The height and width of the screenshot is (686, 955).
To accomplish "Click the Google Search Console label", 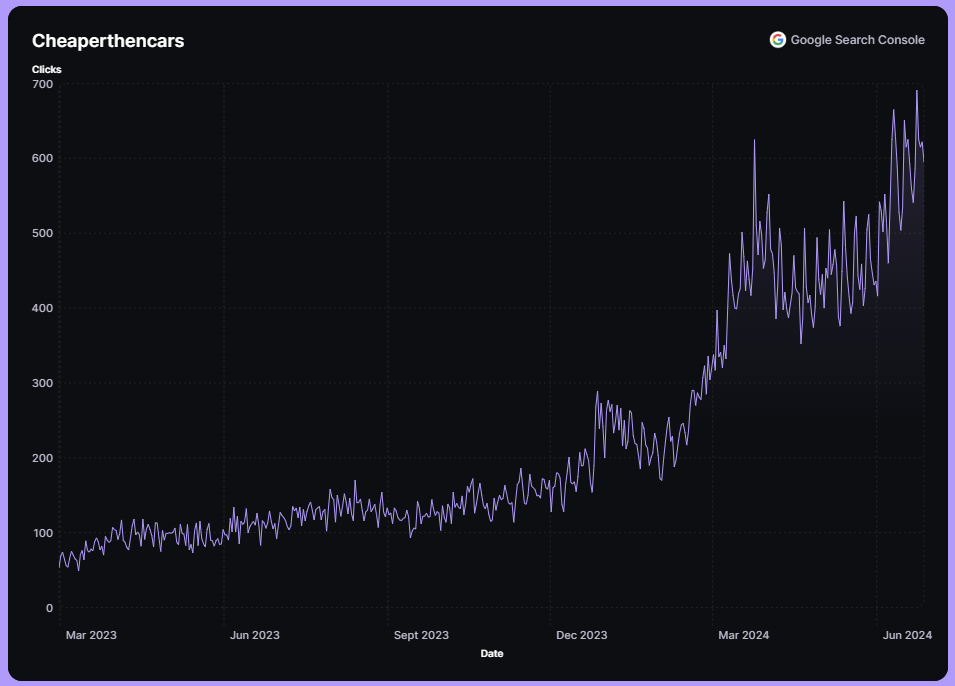I will pos(857,40).
